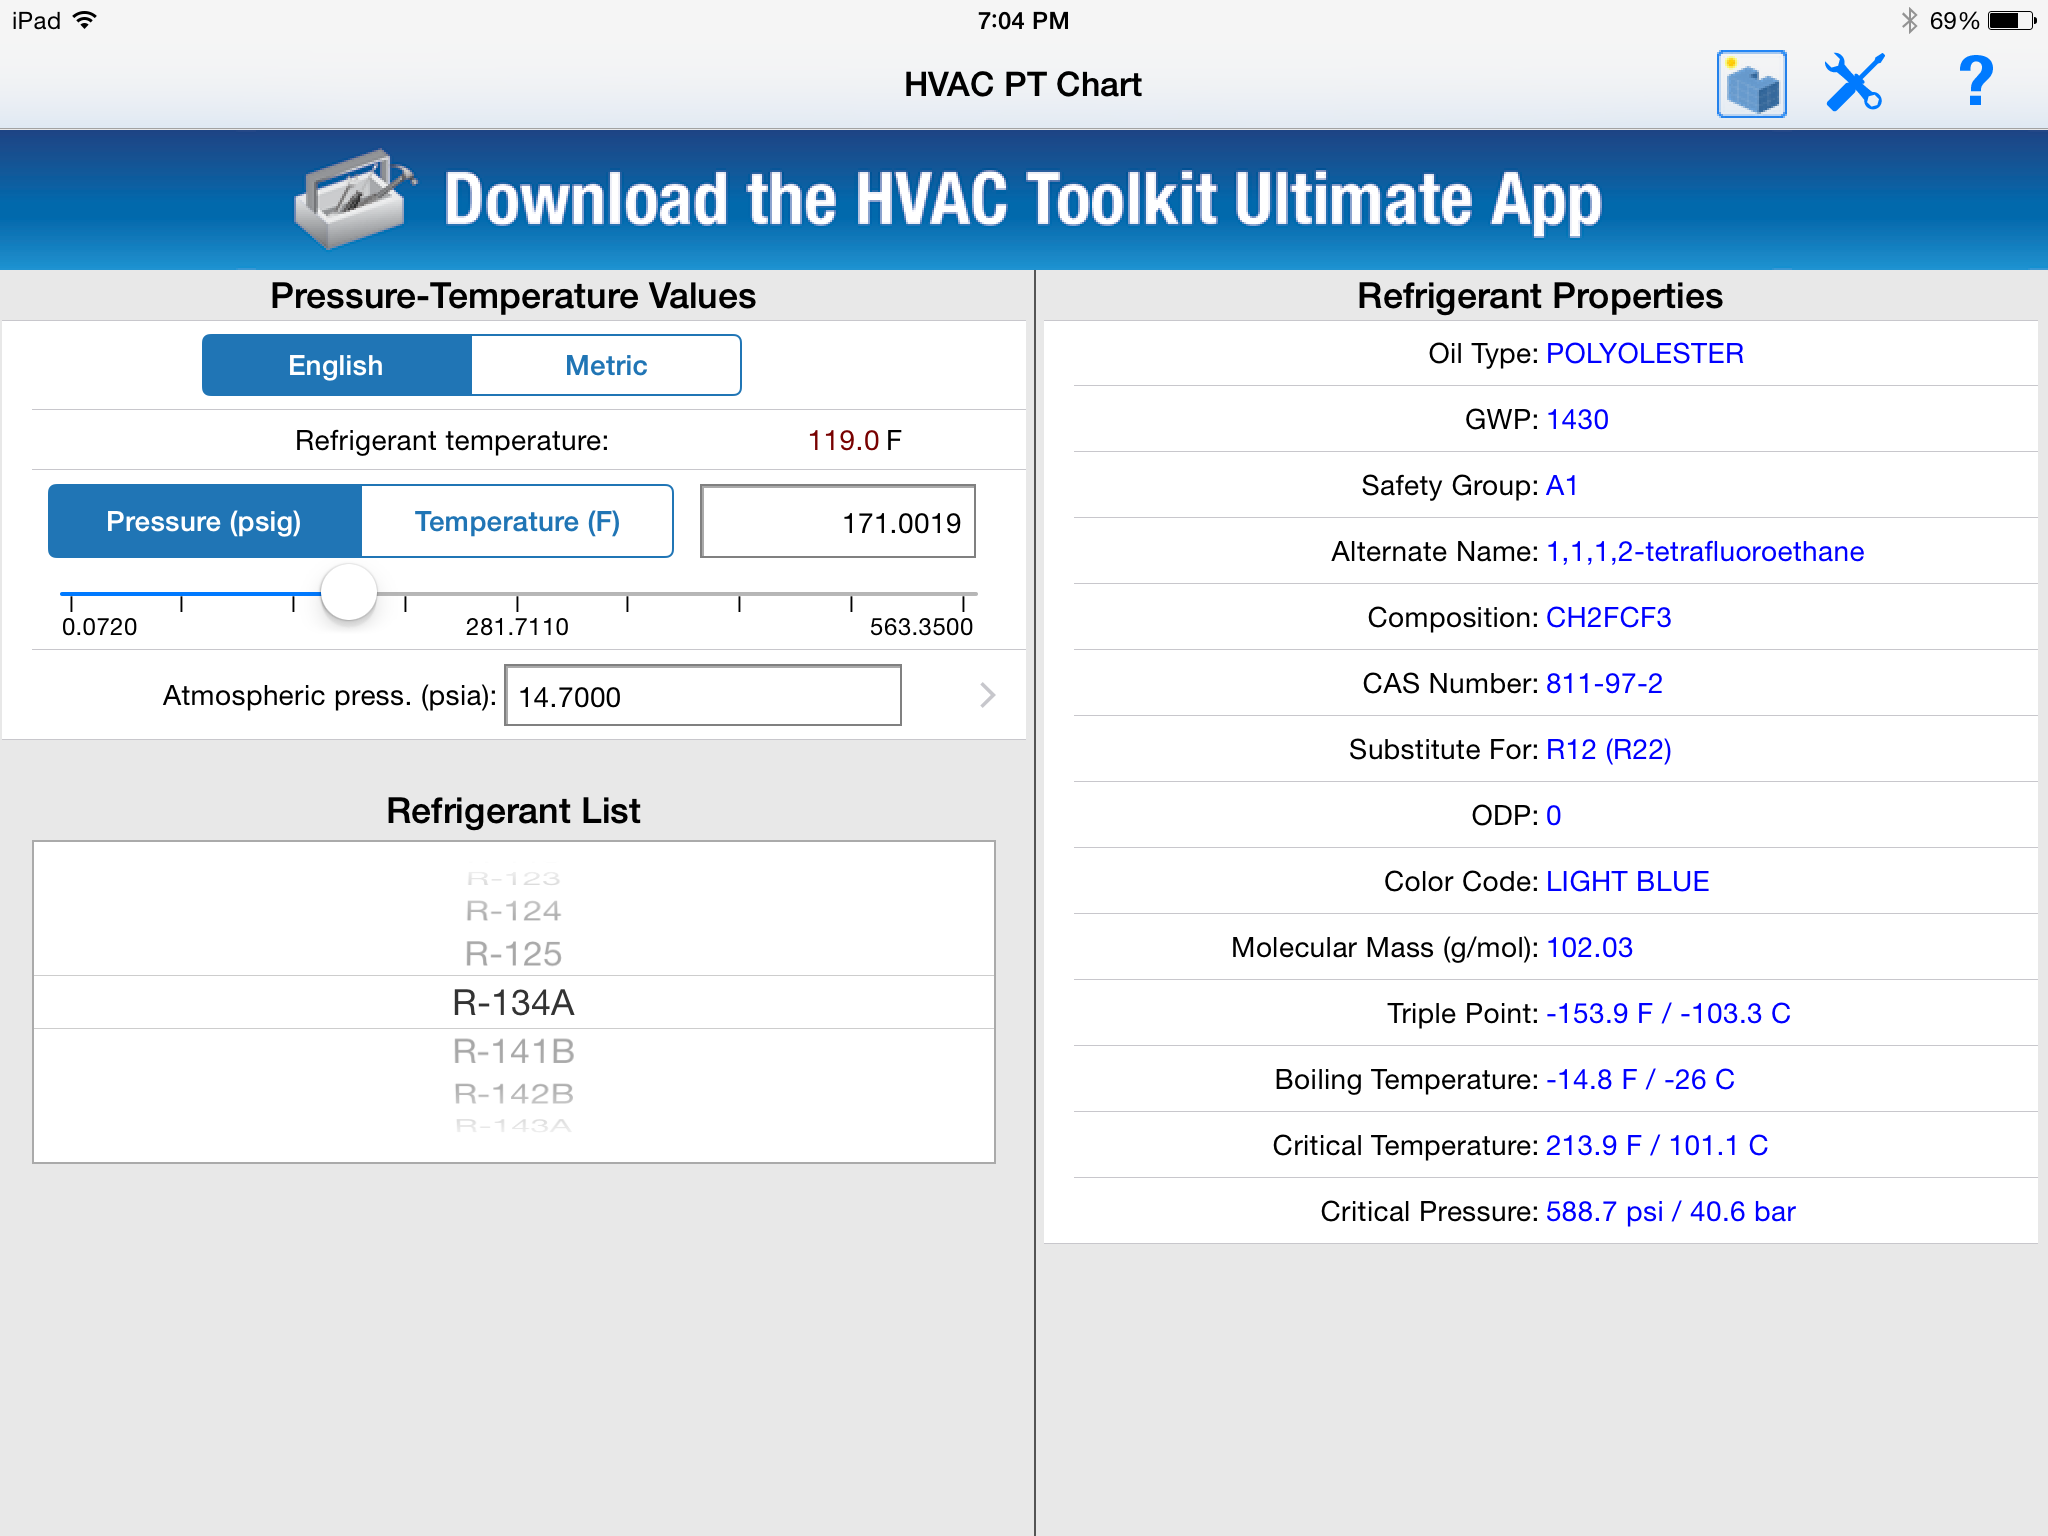This screenshot has height=1536, width=2048.
Task: Expand atmospheric pressure chevron arrow
Action: 987,695
